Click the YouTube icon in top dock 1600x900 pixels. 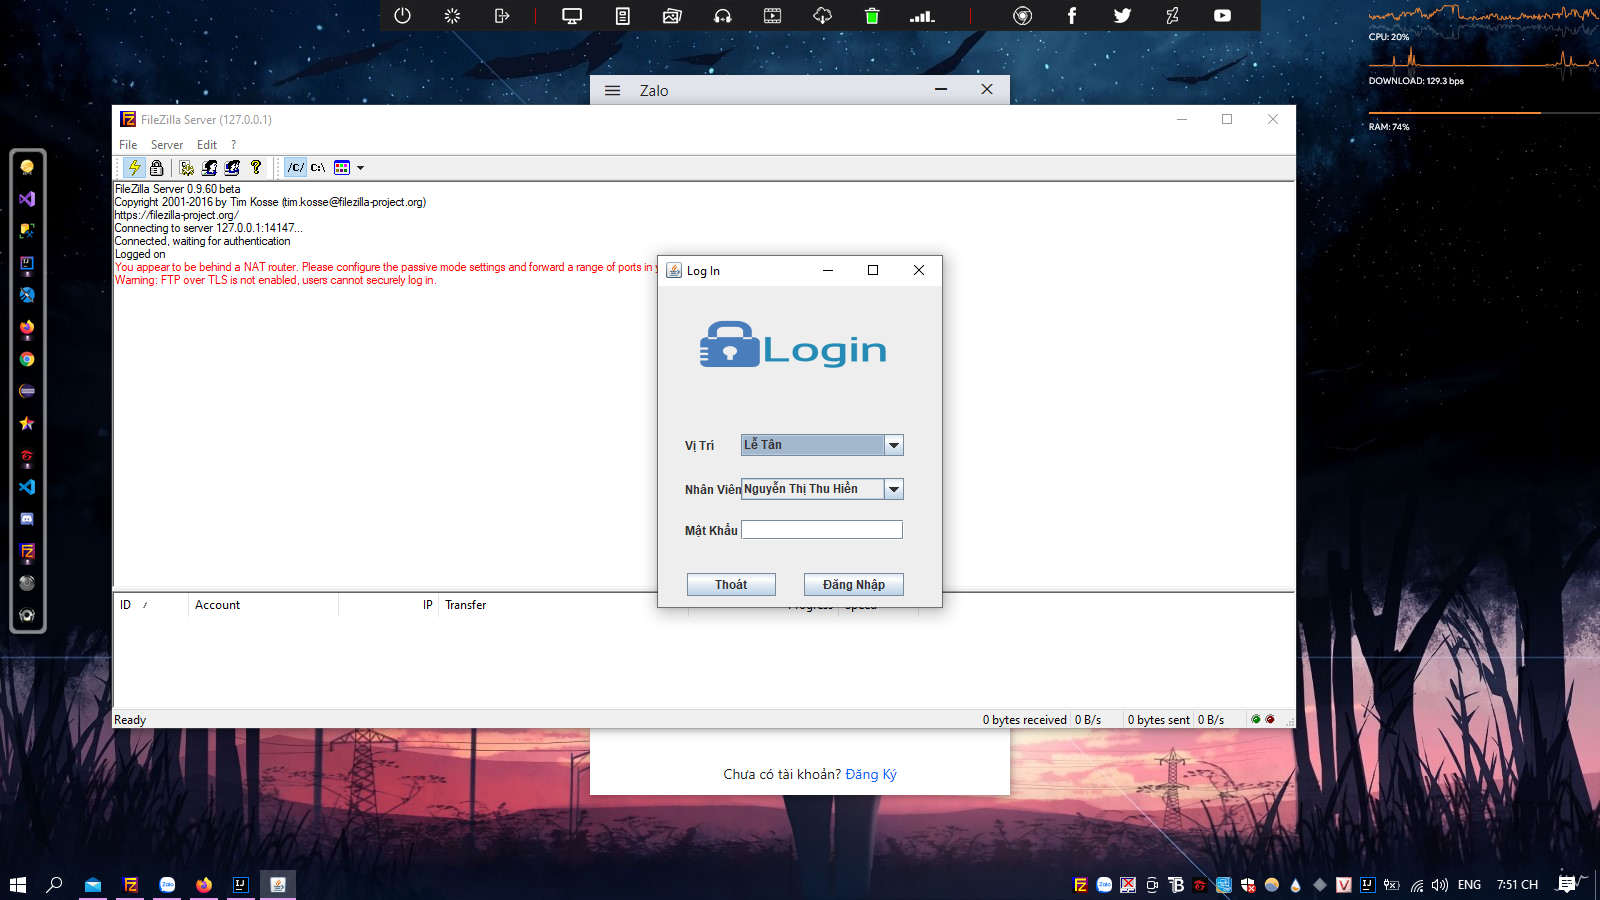(1222, 16)
